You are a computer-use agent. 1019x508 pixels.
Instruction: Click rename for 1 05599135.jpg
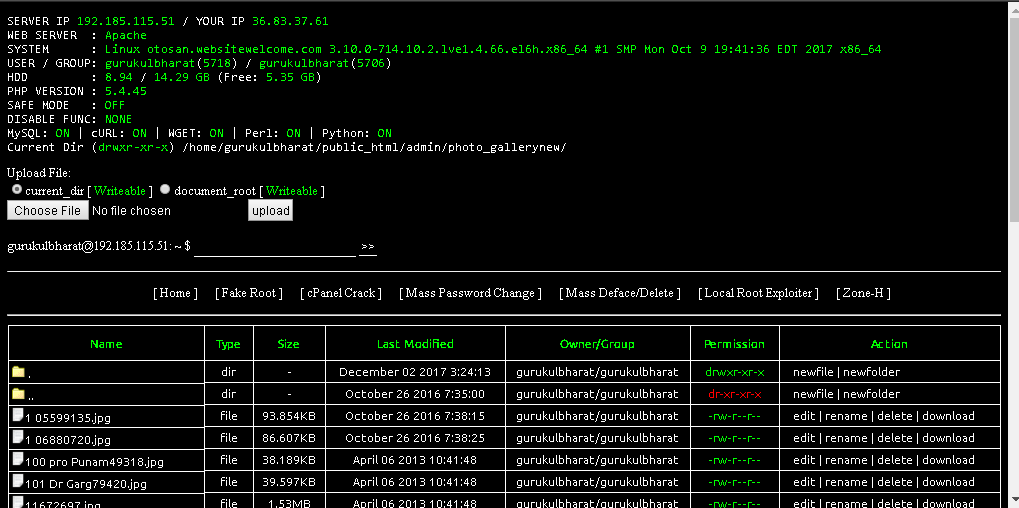pyautogui.click(x=846, y=416)
